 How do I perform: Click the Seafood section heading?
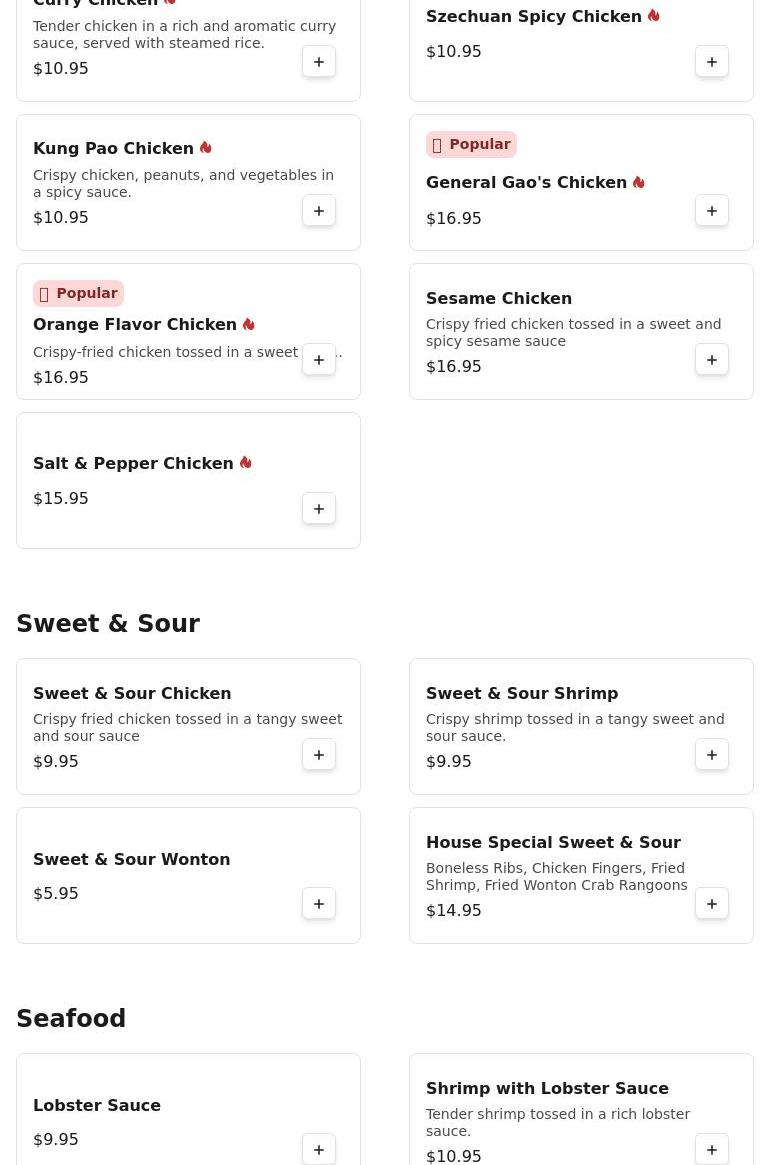click(x=71, y=1019)
